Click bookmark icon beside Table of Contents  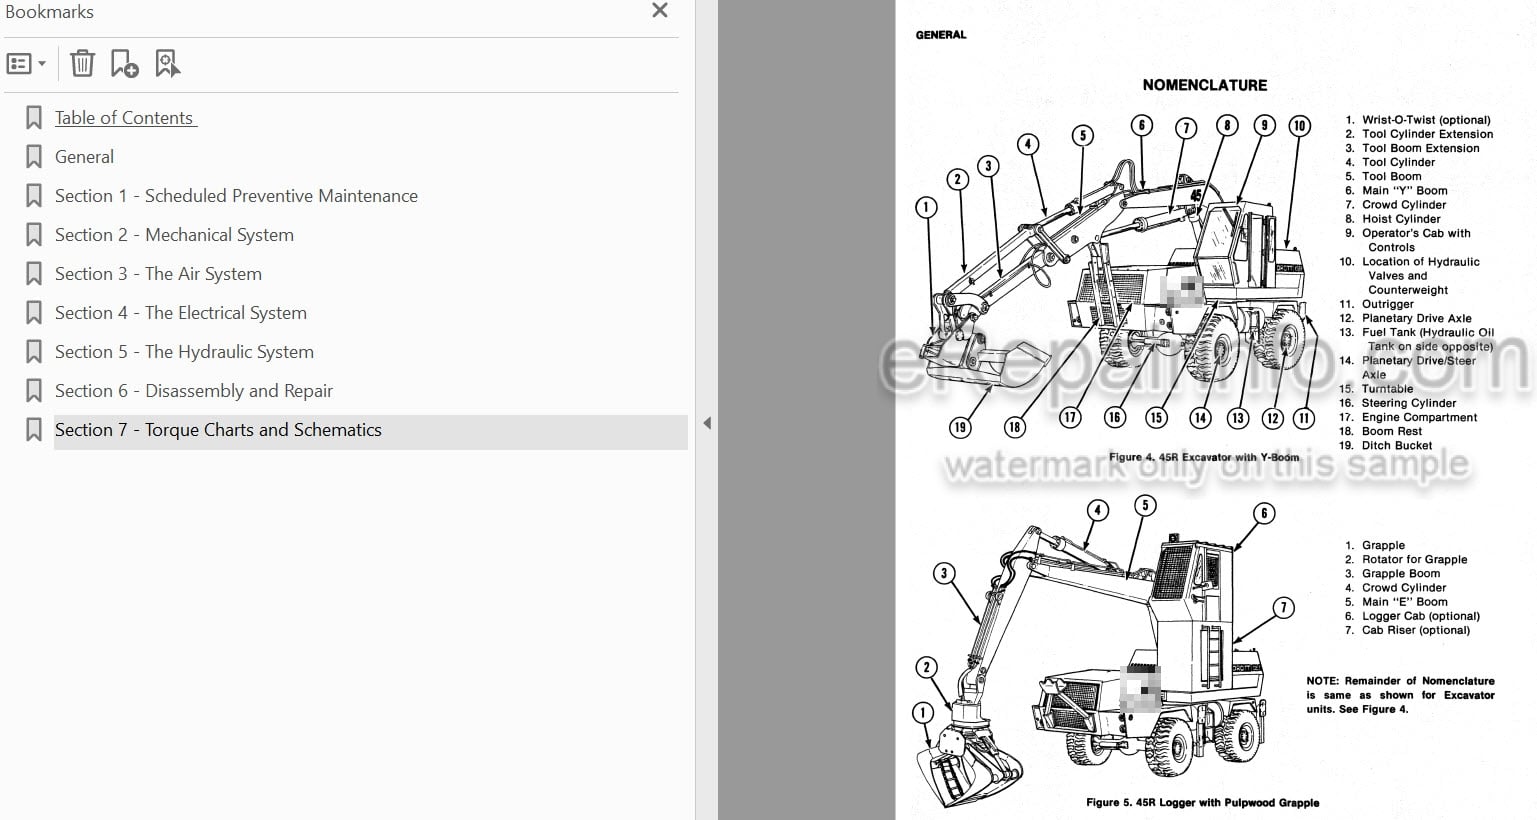click(33, 118)
